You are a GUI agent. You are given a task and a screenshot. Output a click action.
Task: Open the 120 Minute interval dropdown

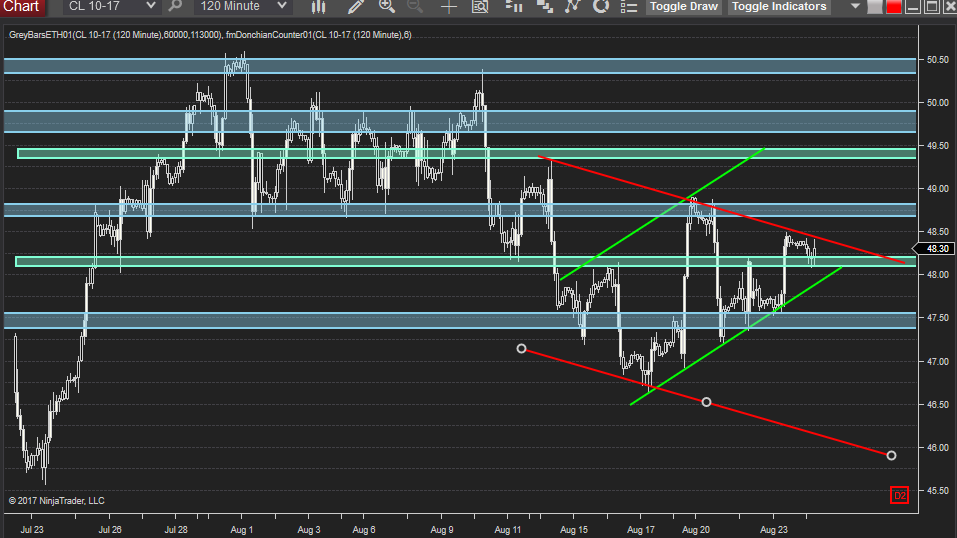pyautogui.click(x=244, y=6)
